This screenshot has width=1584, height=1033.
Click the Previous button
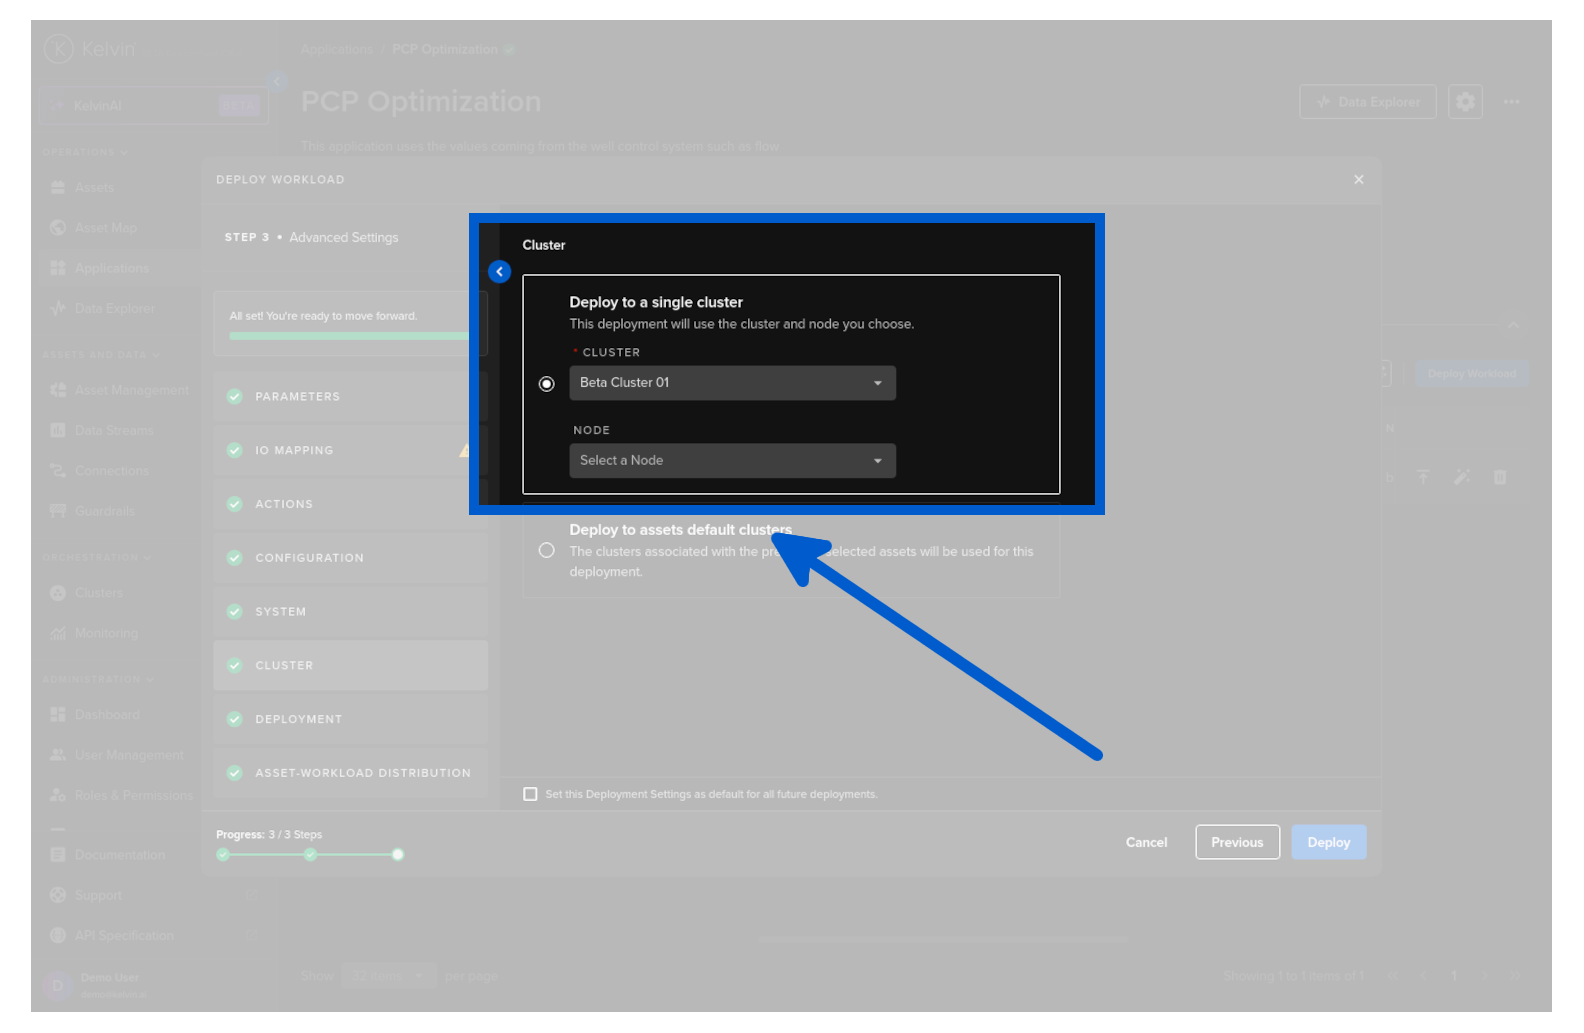tap(1237, 842)
